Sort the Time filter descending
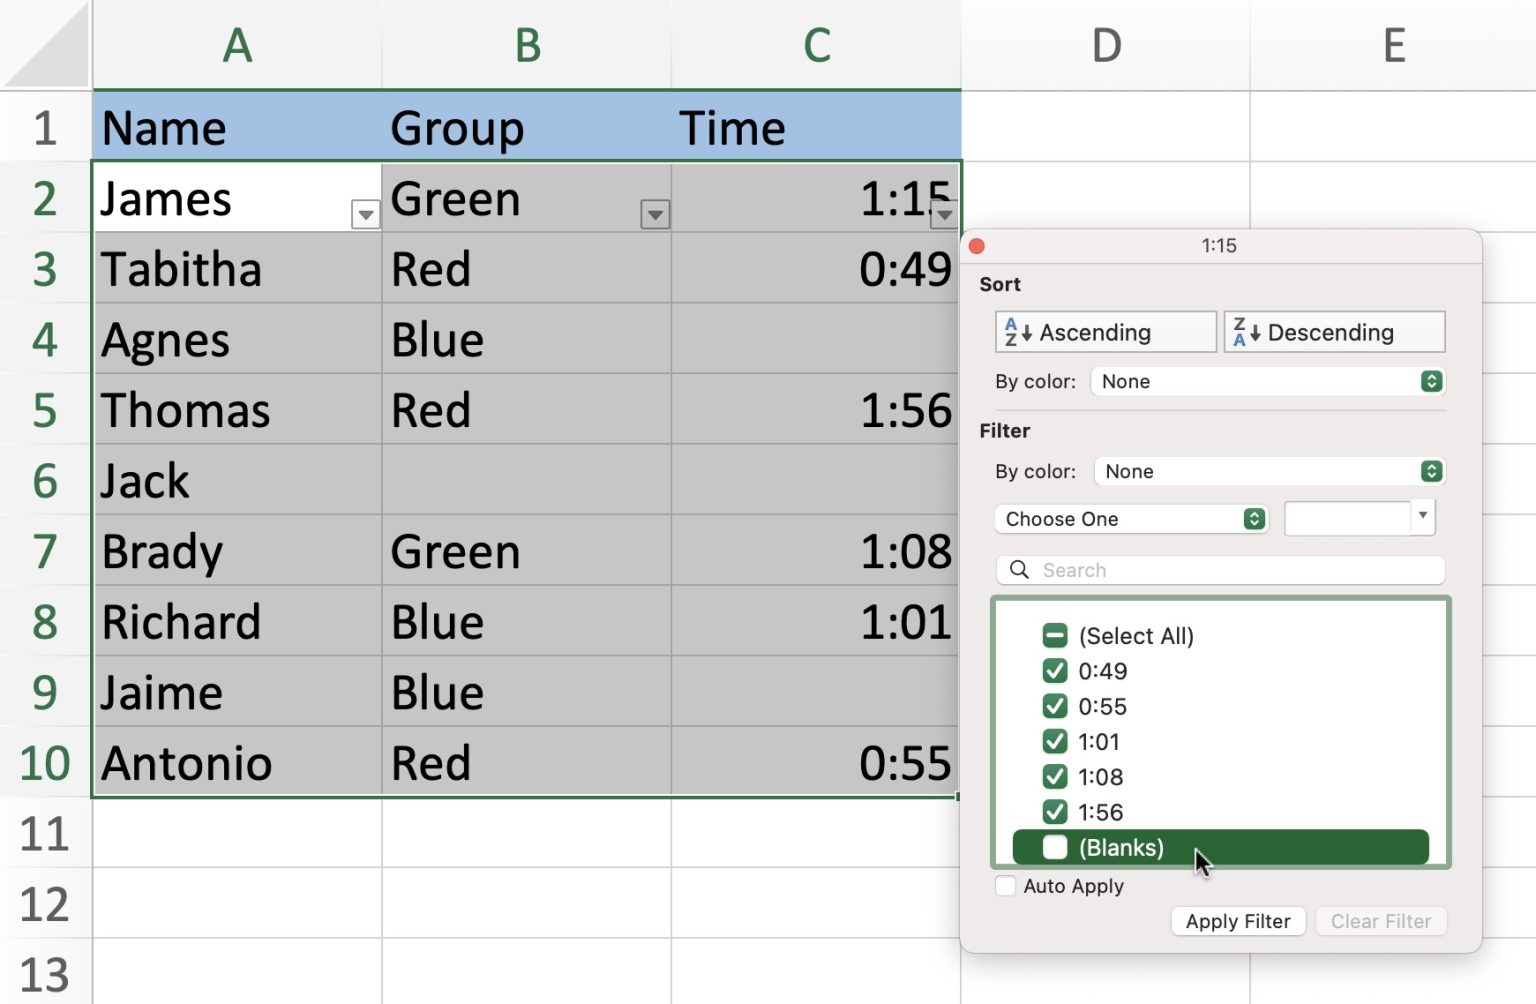Viewport: 1536px width, 1004px height. [x=1334, y=331]
